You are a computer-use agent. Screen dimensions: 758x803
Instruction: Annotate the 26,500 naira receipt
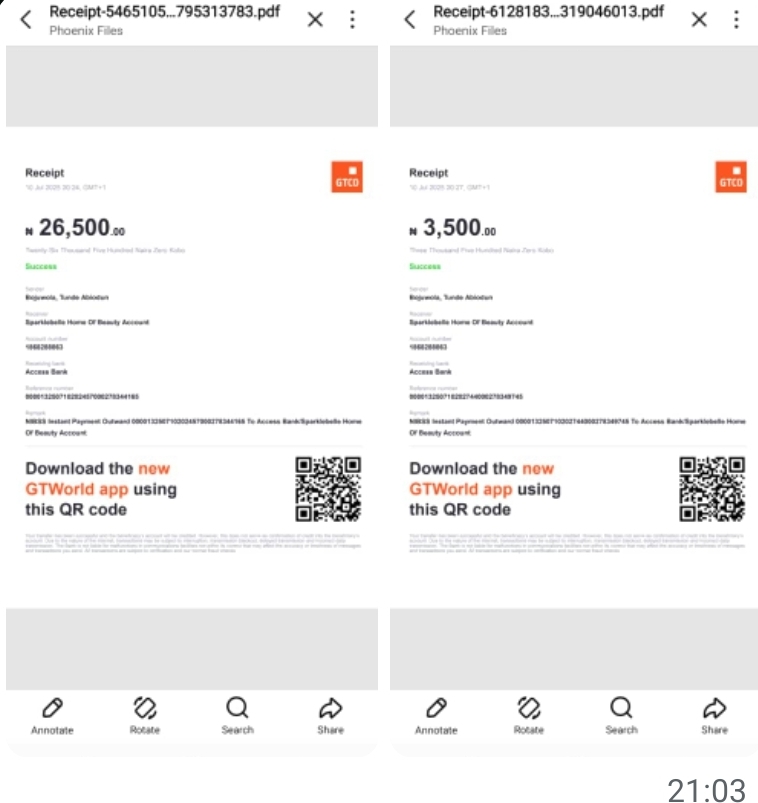(52, 714)
